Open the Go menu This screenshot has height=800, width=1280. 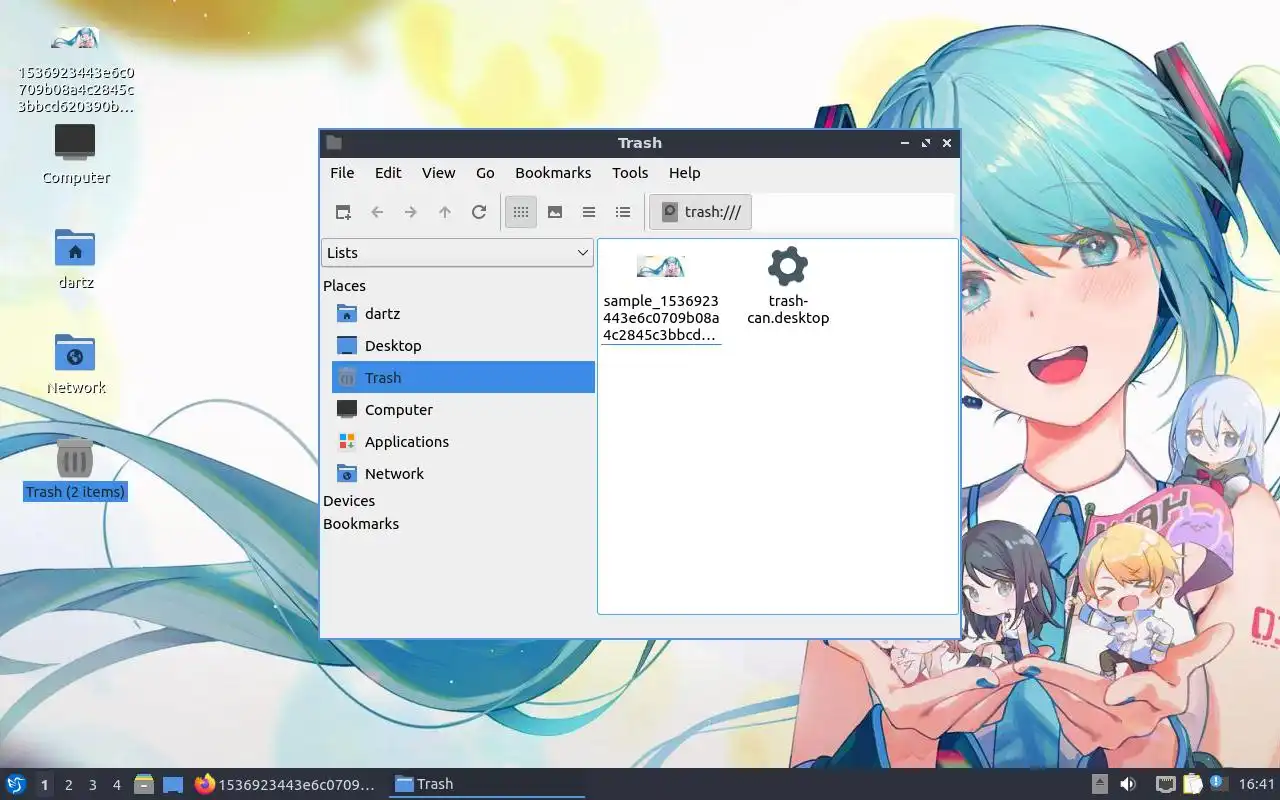pos(485,173)
